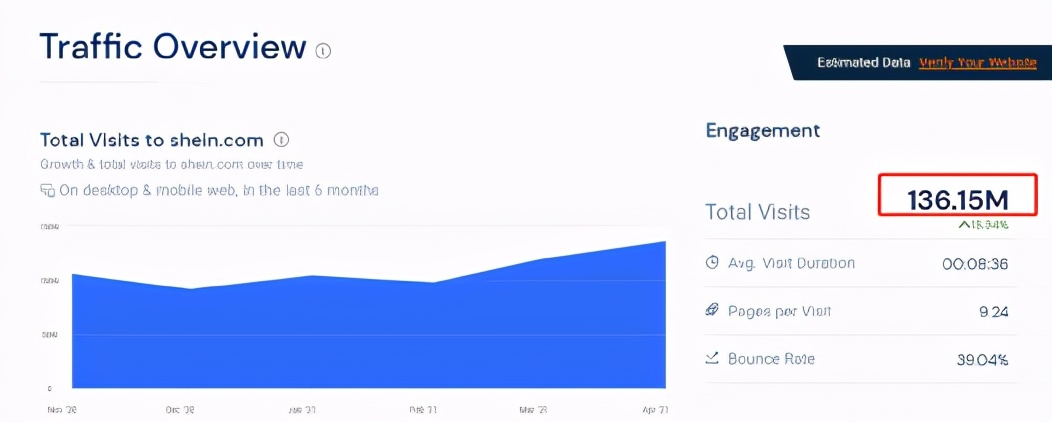Click the Total Visits to shein.com heading
Viewport: 1052px width, 422px height.
coord(151,140)
